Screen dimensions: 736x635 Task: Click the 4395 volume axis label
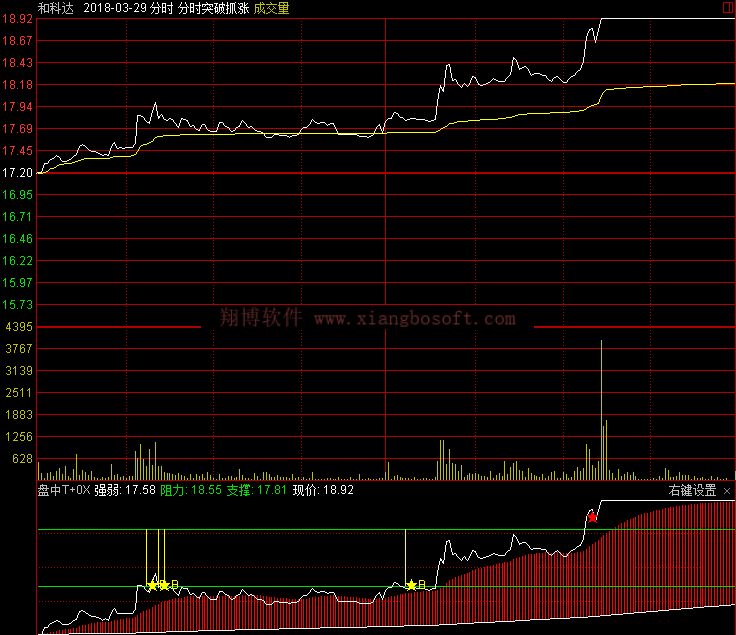[19, 327]
